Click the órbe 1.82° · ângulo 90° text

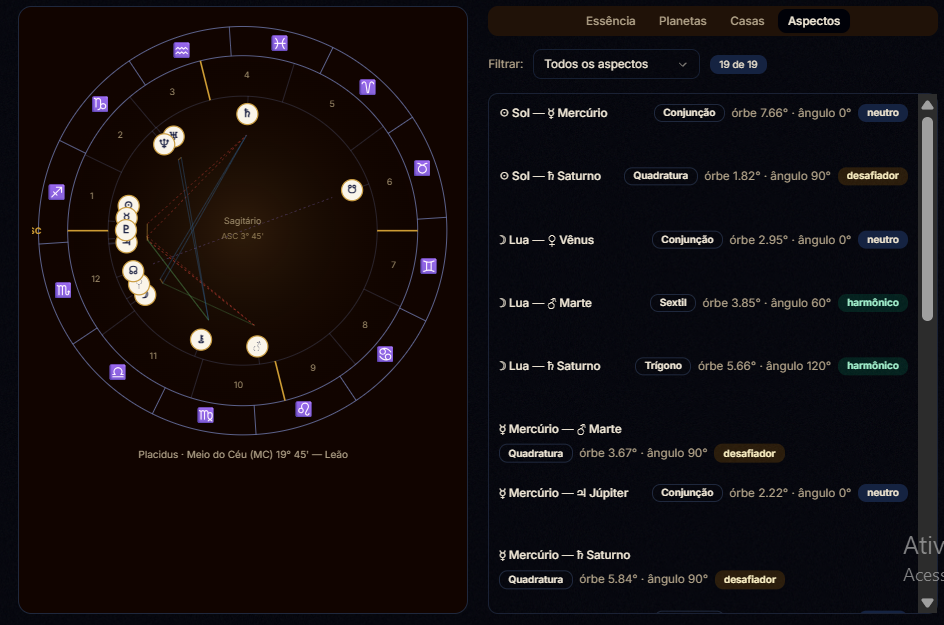pyautogui.click(x=767, y=176)
